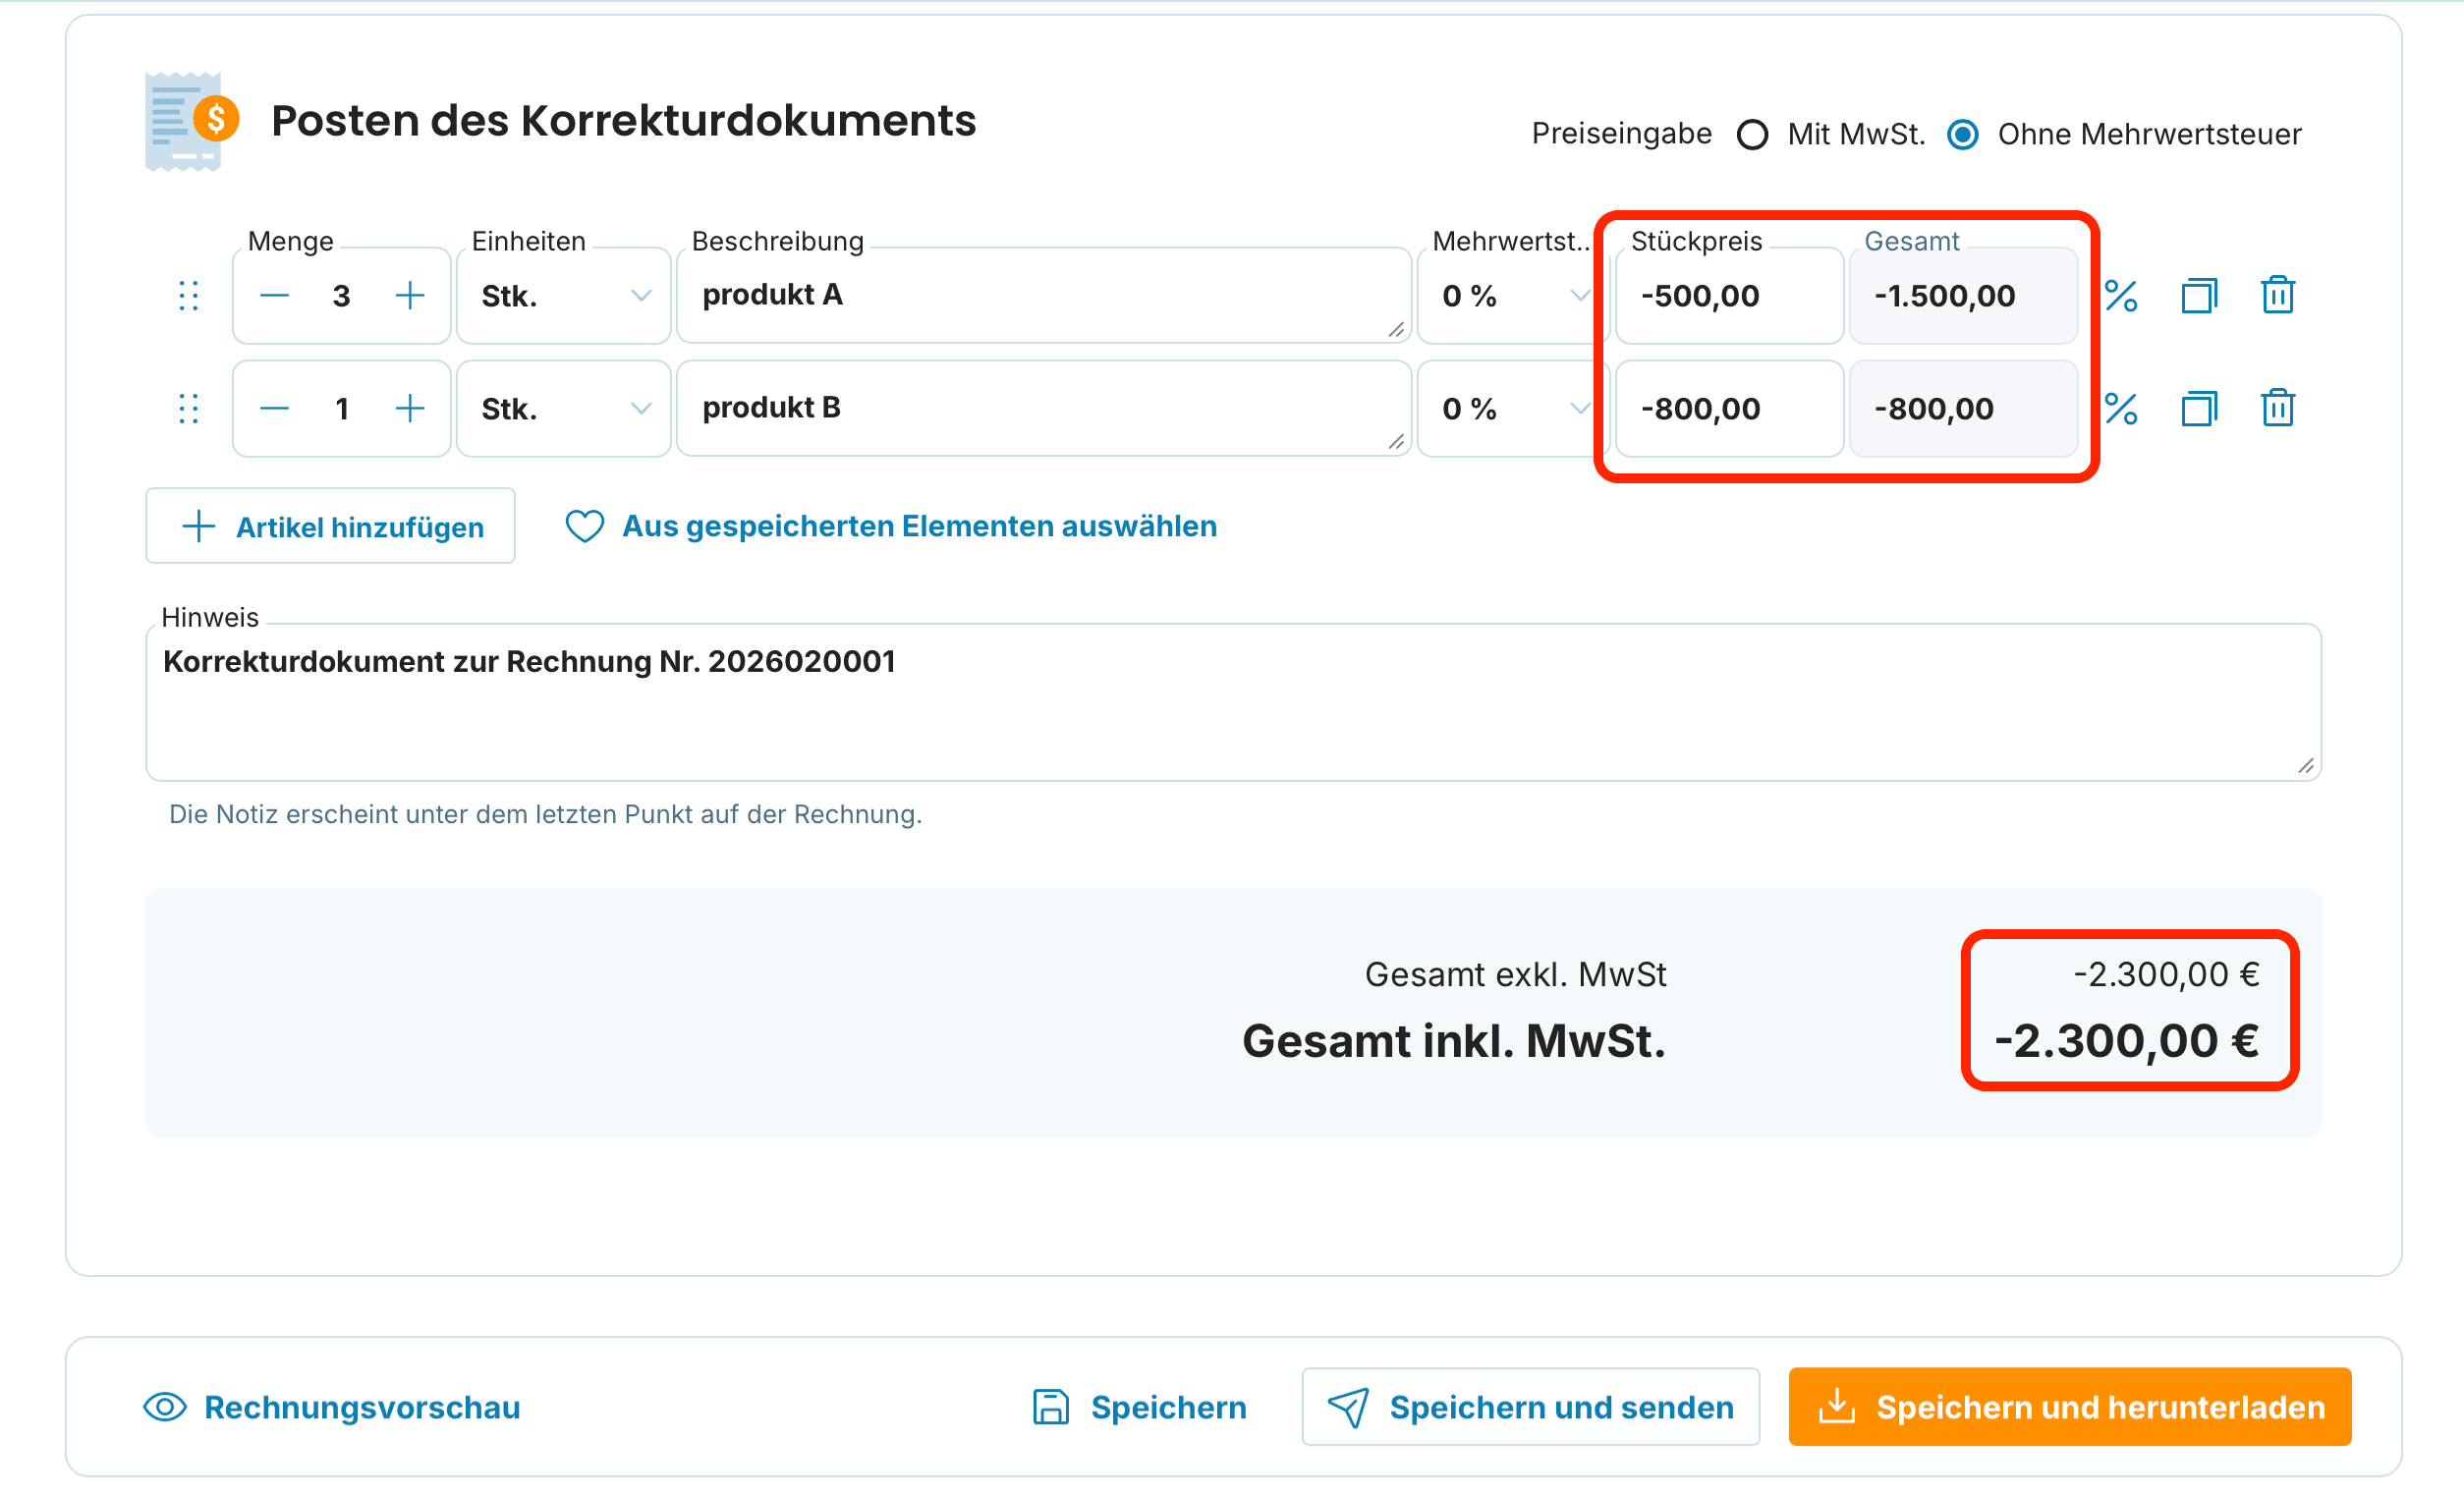Edit the produkt B description field
2464x1495 pixels.
[1044, 409]
